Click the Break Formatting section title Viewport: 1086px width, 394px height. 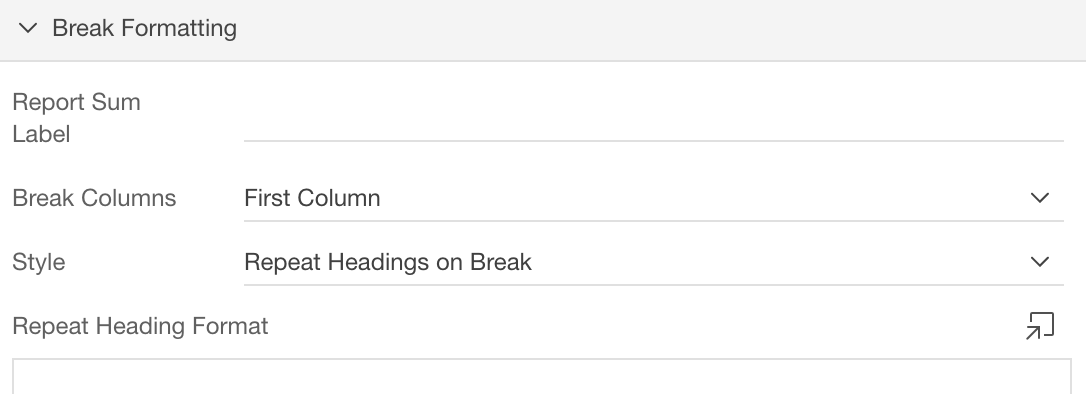pos(144,28)
